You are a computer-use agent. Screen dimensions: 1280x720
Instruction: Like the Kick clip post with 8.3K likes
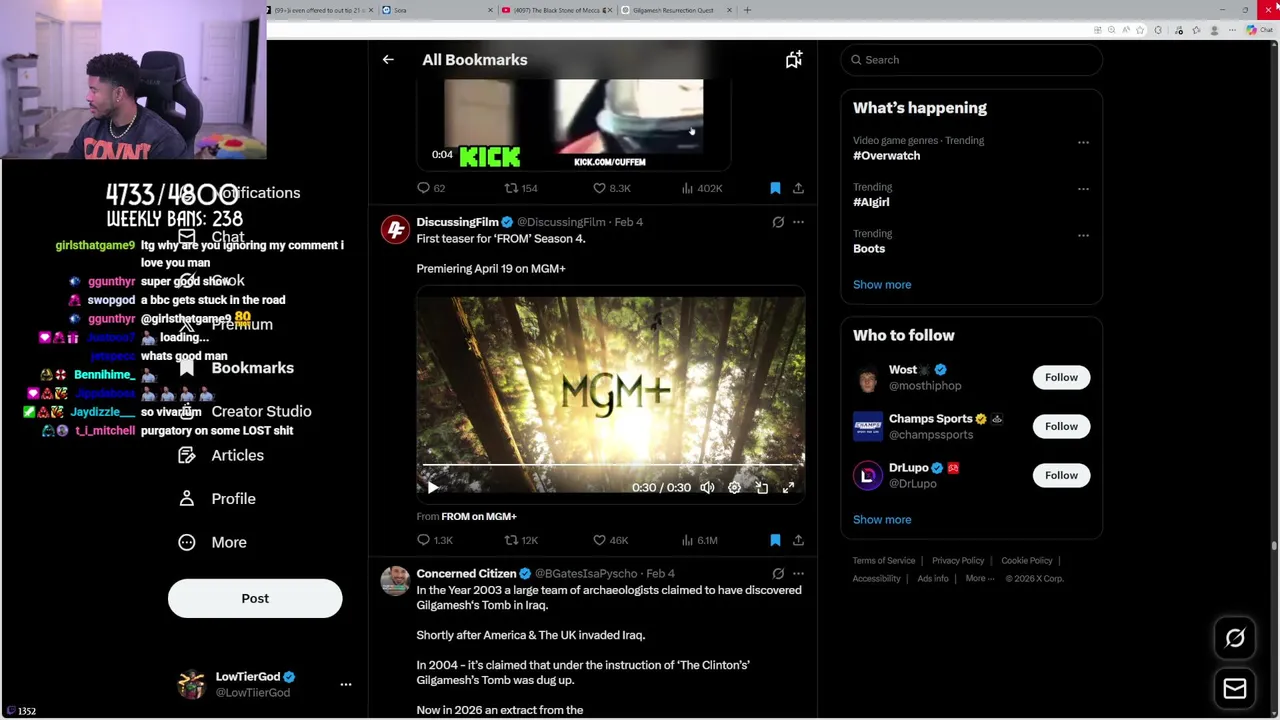(611, 188)
